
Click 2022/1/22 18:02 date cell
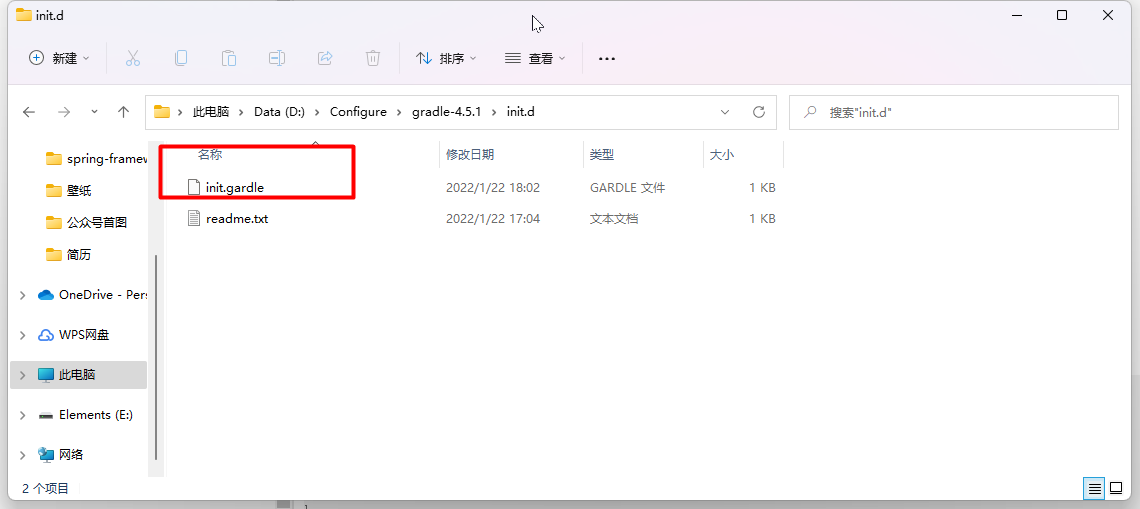coord(493,188)
